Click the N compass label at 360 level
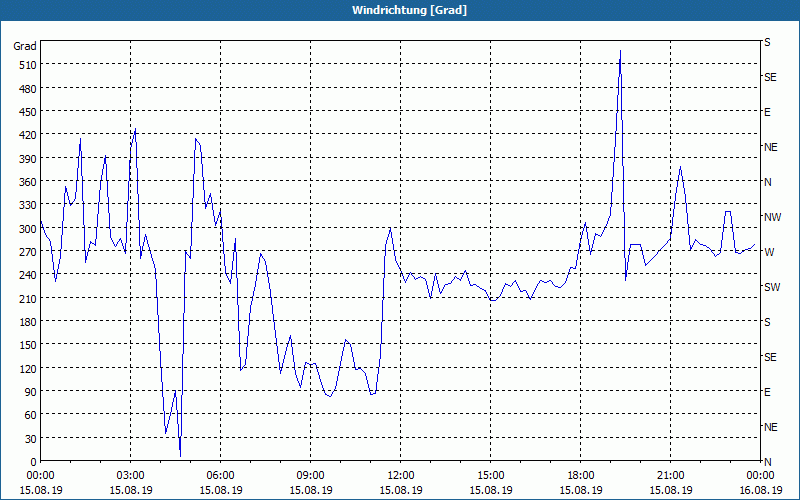Viewport: 800px width, 500px height. click(x=767, y=182)
